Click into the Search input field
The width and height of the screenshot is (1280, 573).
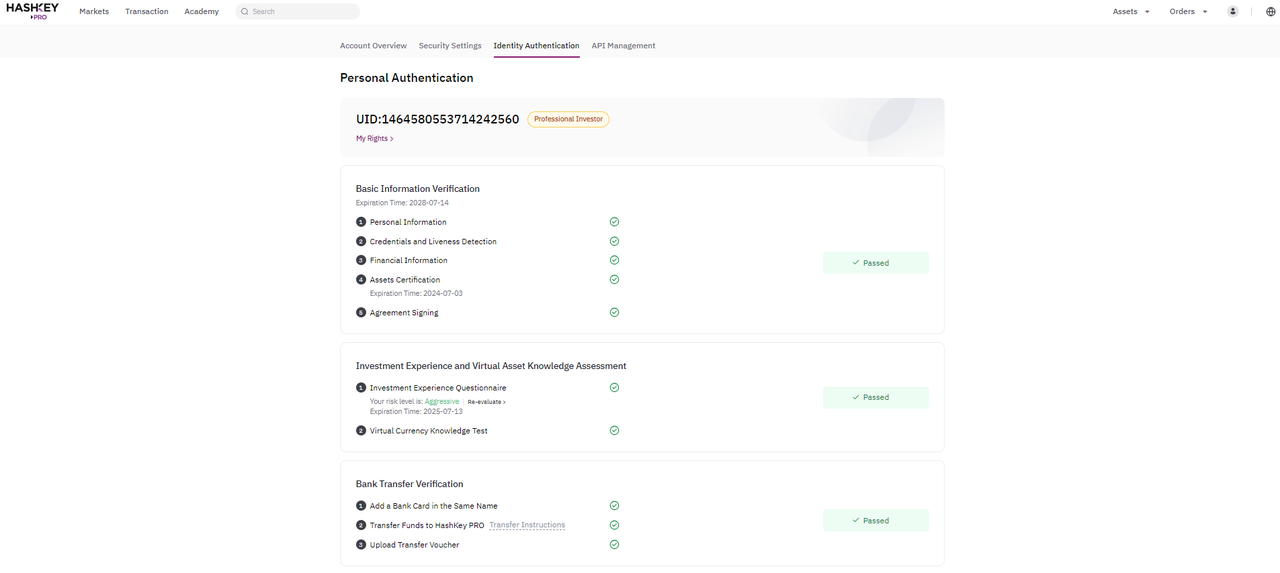[298, 12]
